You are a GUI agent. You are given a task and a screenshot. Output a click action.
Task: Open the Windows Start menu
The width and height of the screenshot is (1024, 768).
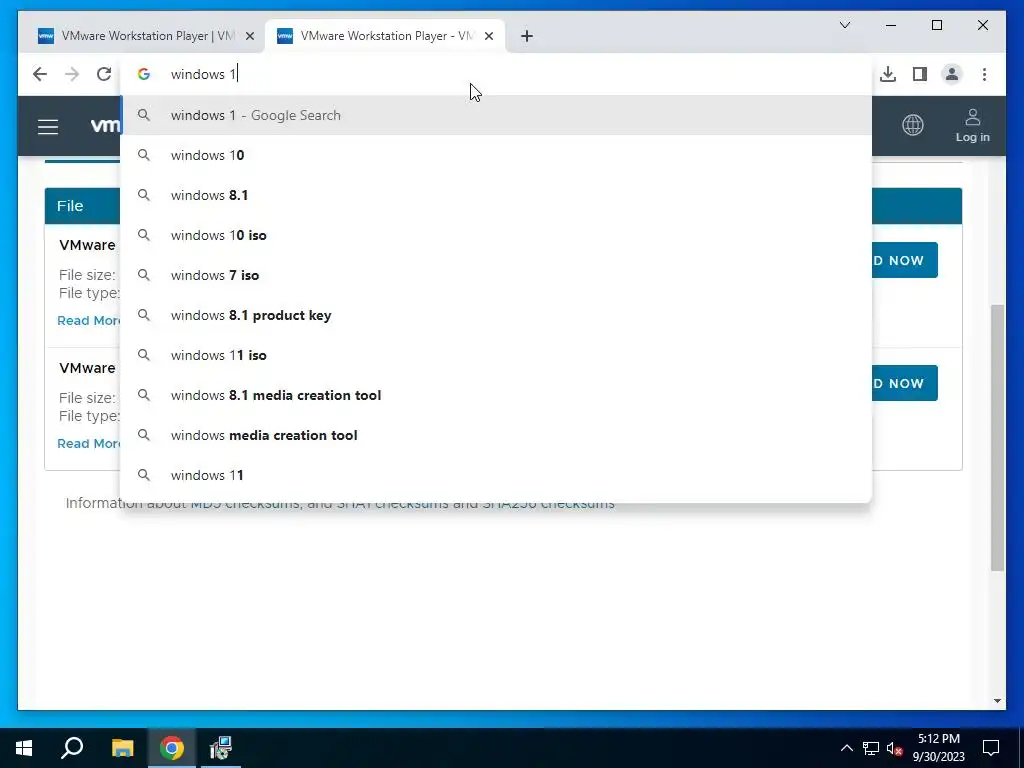(24, 748)
